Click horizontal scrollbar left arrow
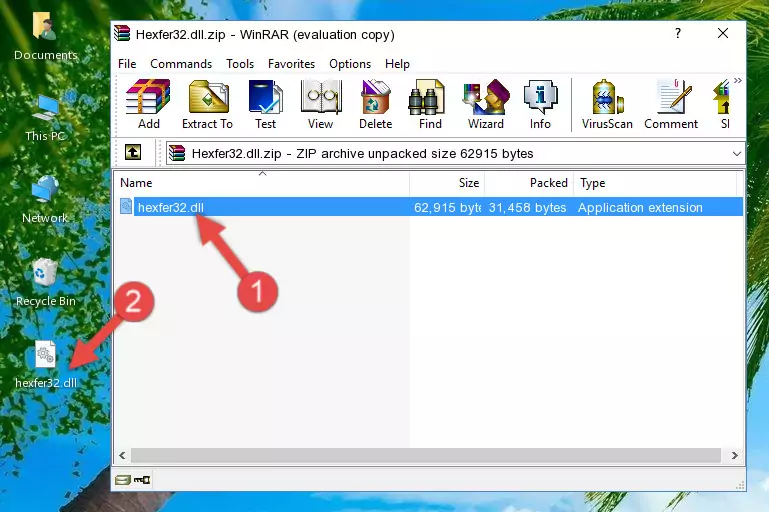769x512 pixels. click(123, 455)
